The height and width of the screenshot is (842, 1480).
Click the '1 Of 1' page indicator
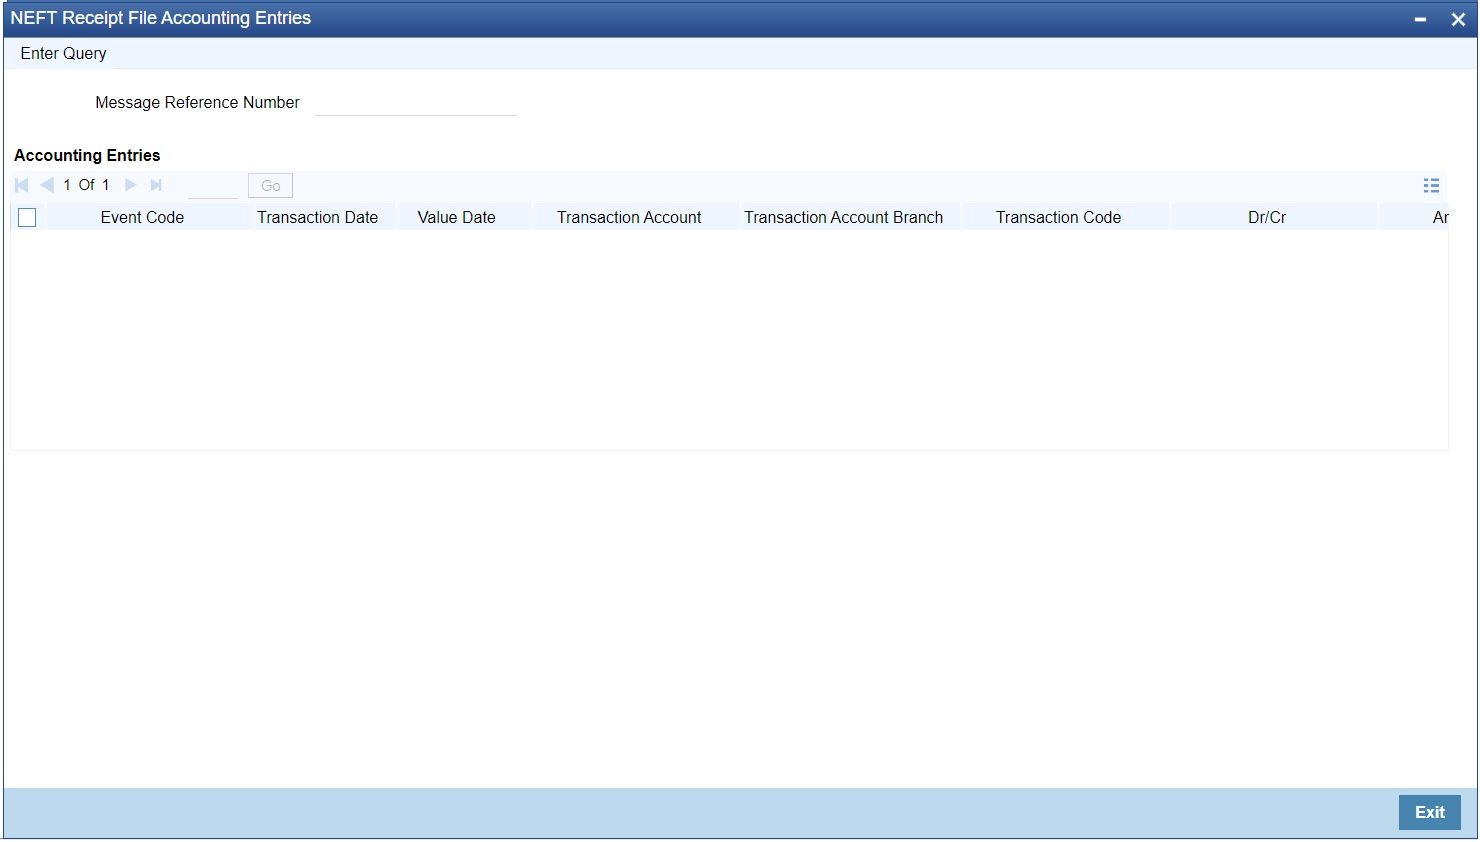[x=86, y=185]
